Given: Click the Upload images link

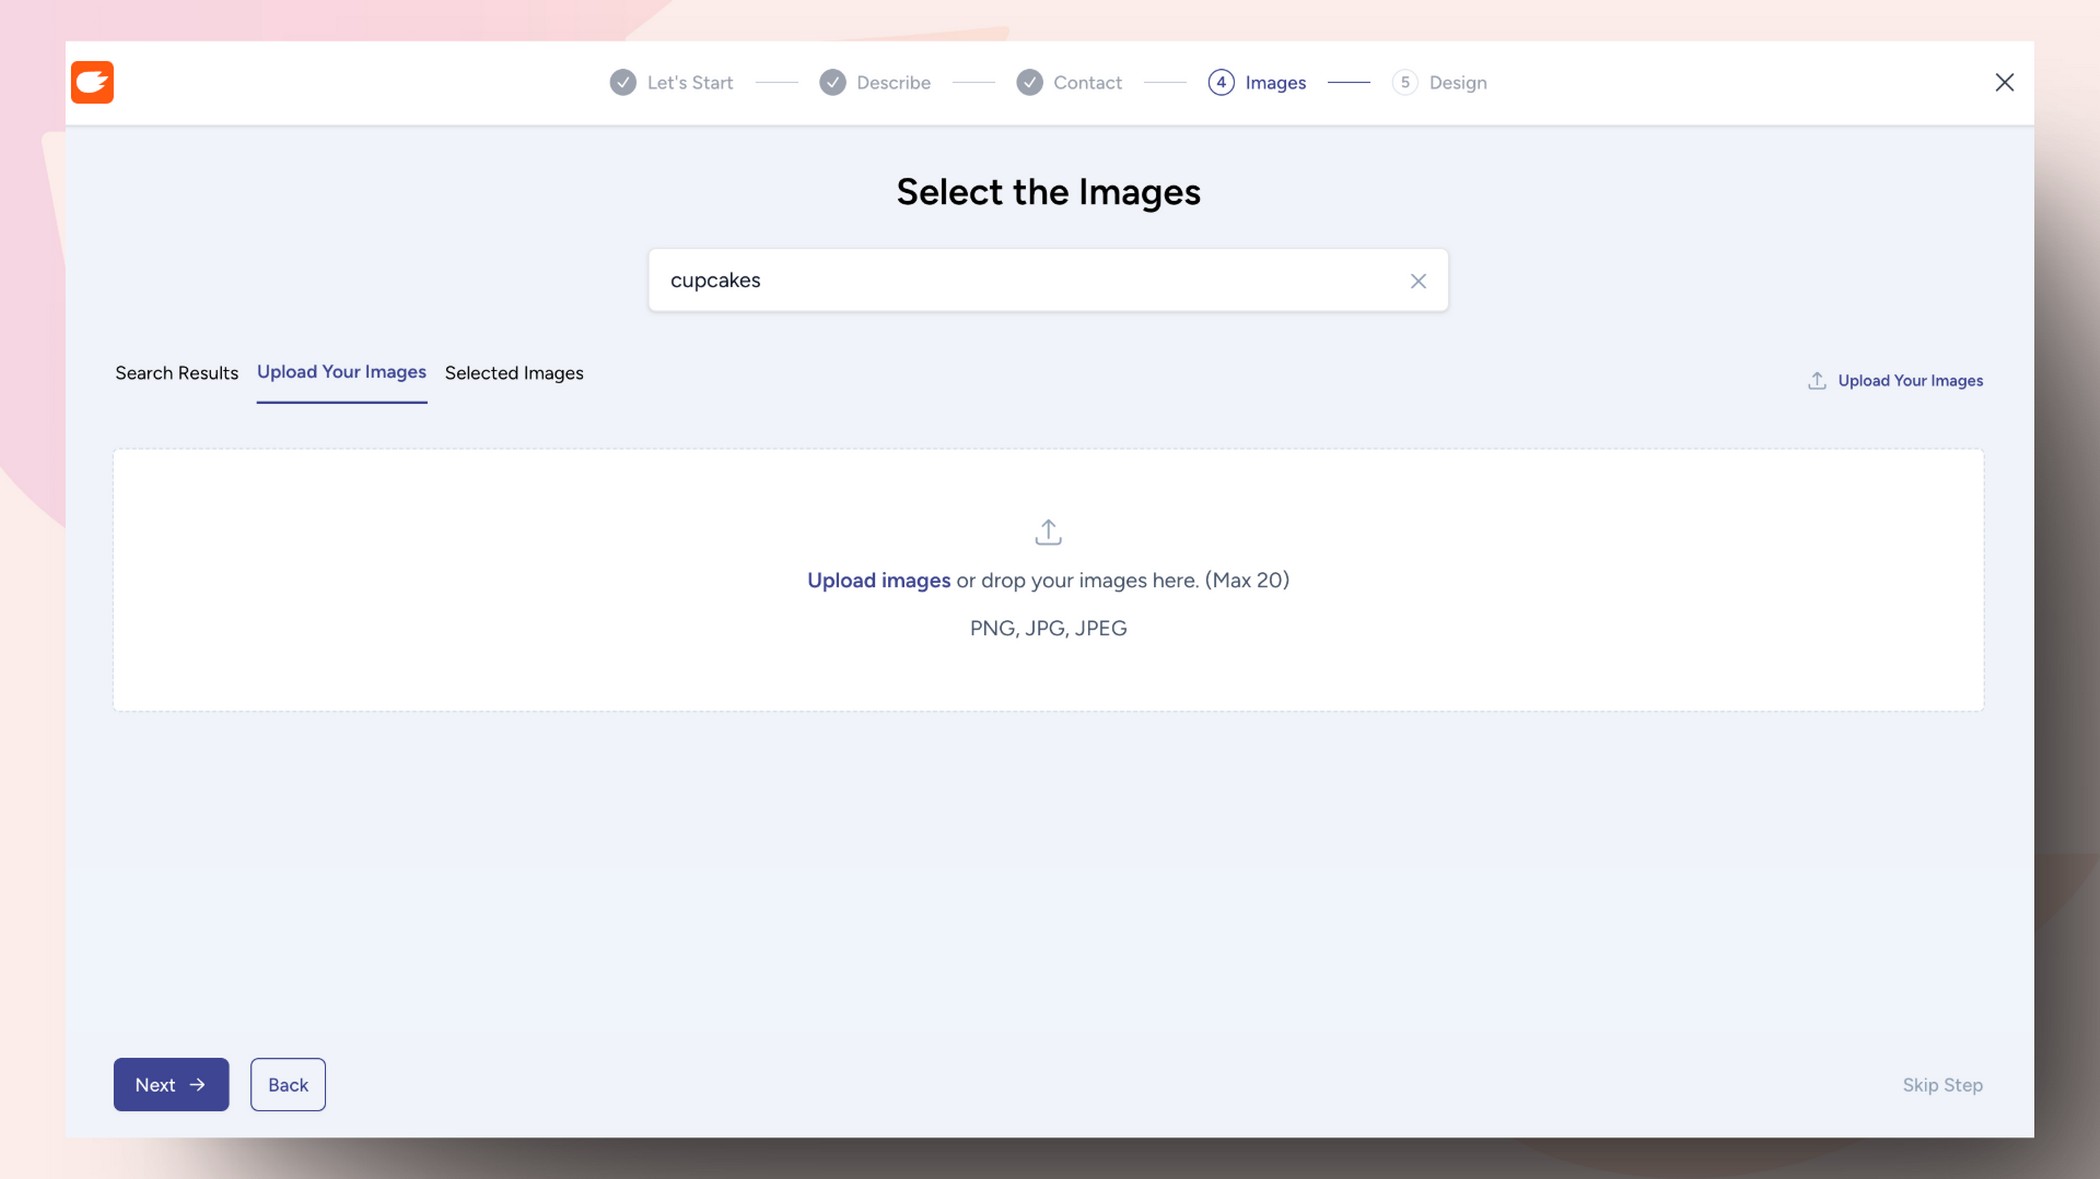Looking at the screenshot, I should 878,580.
